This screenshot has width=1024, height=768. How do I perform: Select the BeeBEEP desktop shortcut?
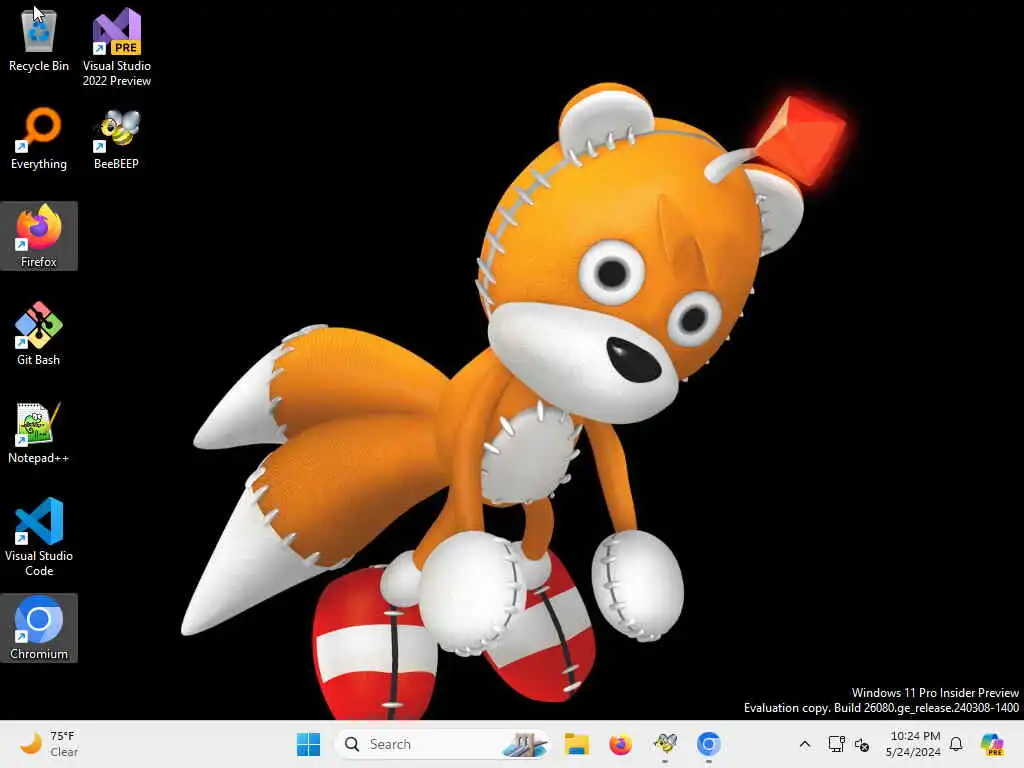116,138
